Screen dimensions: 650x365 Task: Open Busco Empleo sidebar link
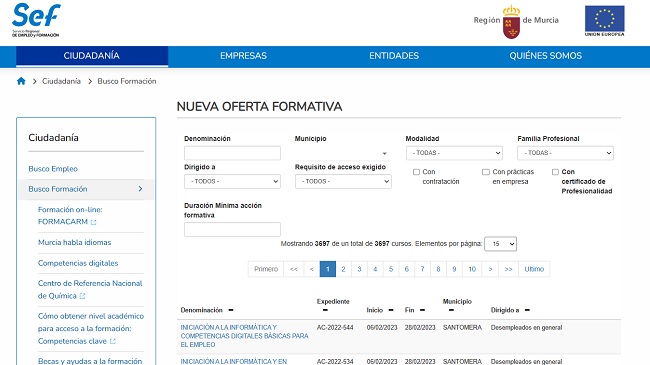tap(53, 169)
